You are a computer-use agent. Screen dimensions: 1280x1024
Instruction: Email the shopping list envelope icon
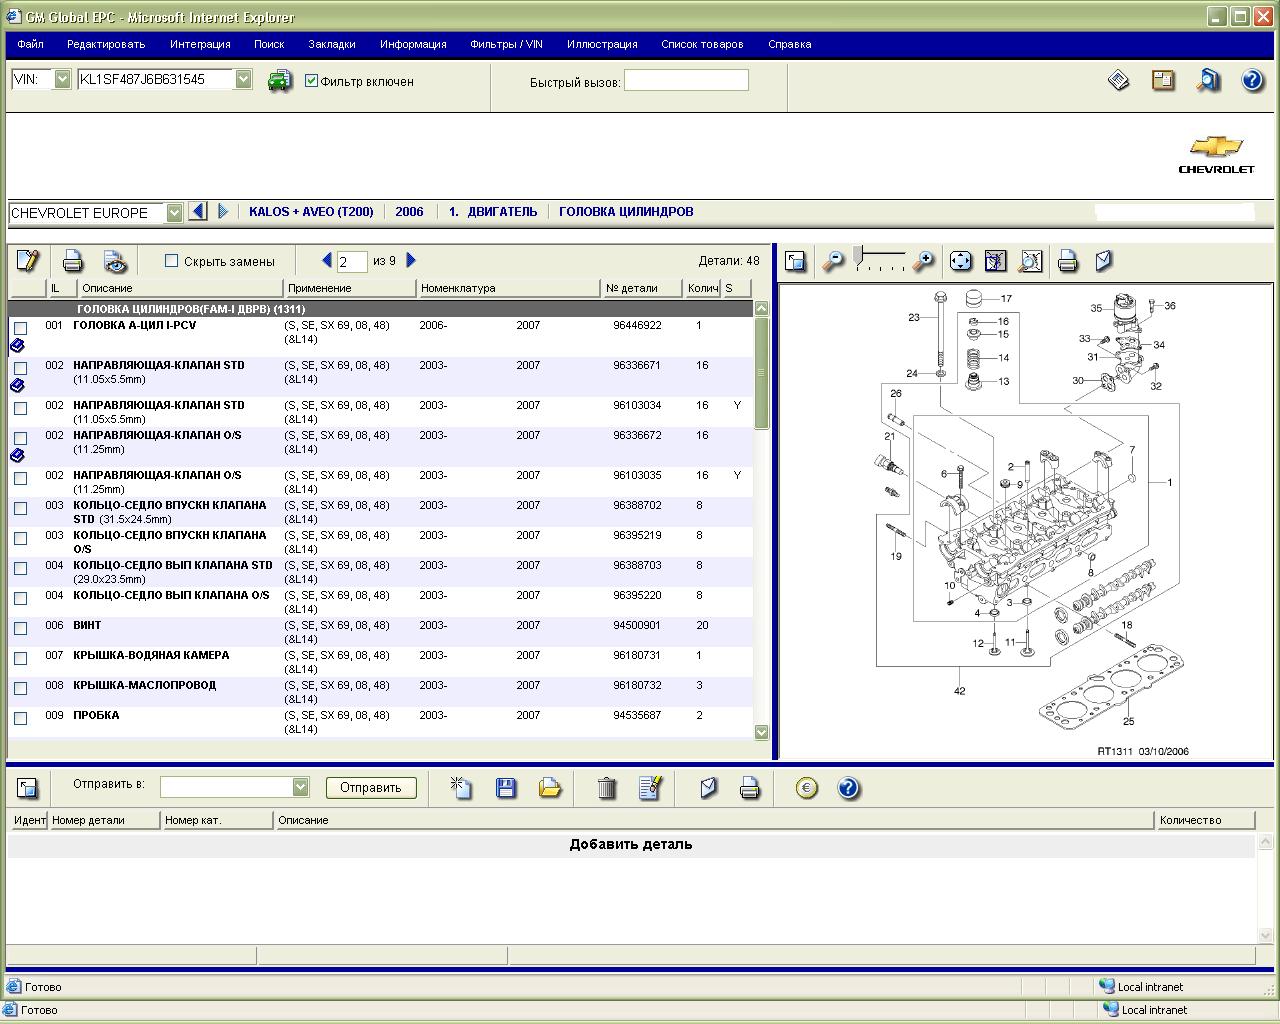tap(708, 788)
